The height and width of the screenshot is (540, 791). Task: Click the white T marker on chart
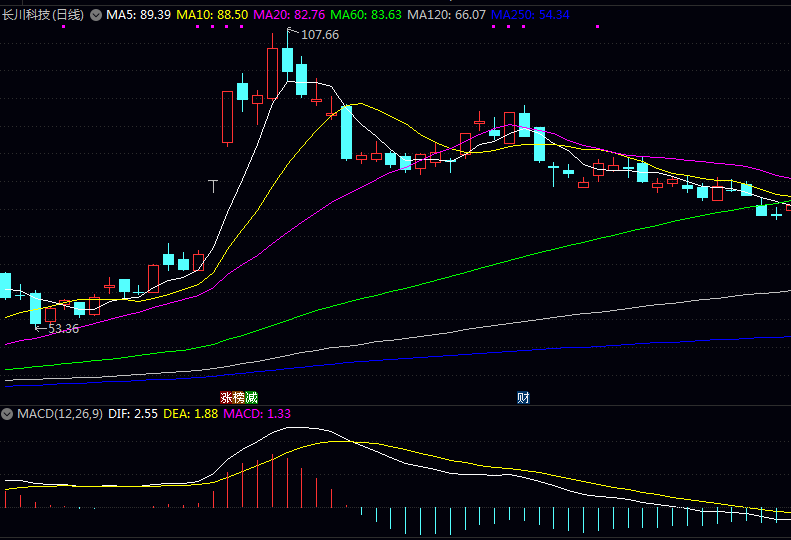click(213, 185)
